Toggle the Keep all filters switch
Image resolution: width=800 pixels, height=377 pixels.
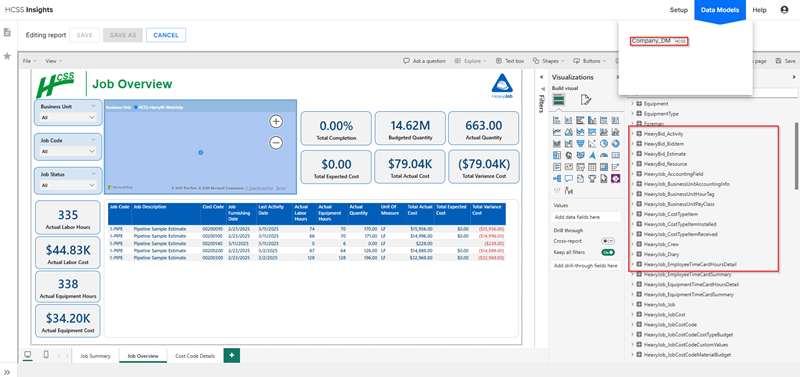click(x=608, y=252)
